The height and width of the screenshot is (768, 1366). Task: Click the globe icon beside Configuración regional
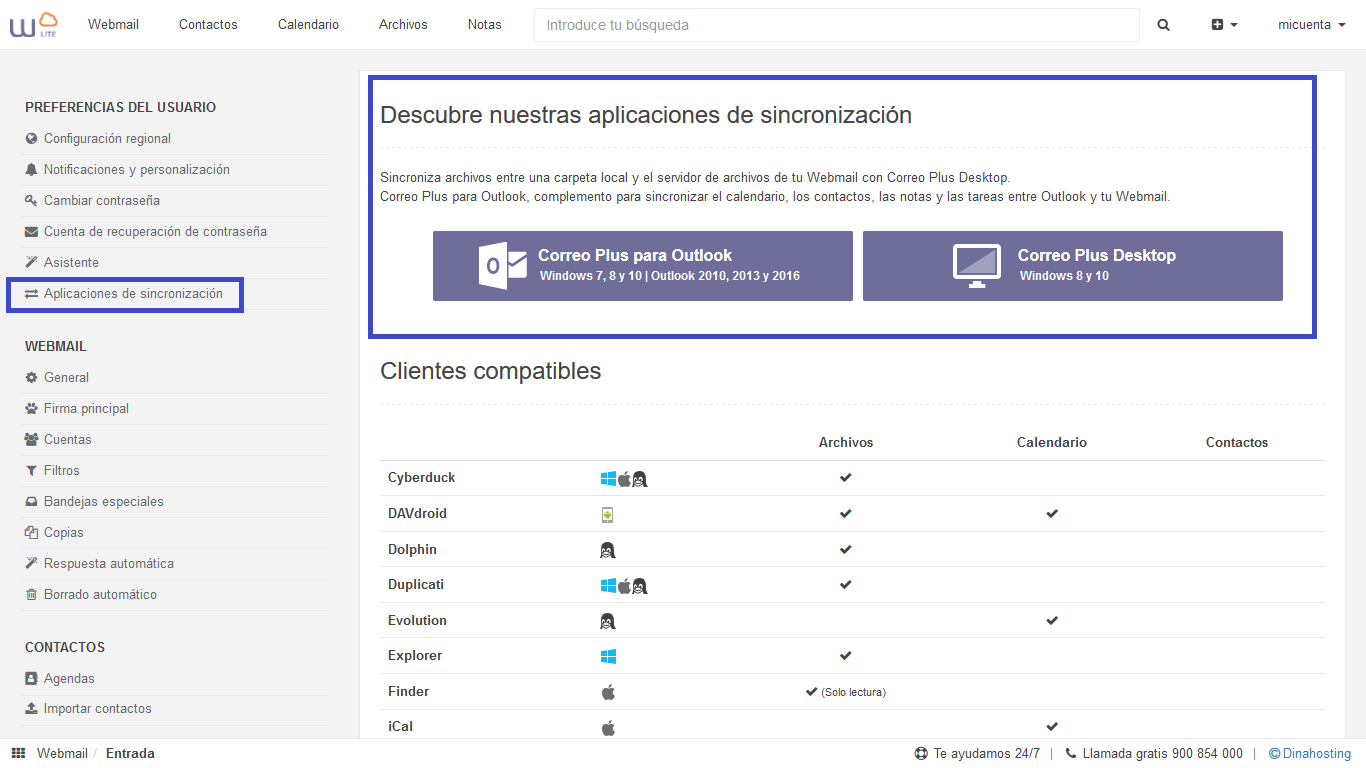[31, 139]
